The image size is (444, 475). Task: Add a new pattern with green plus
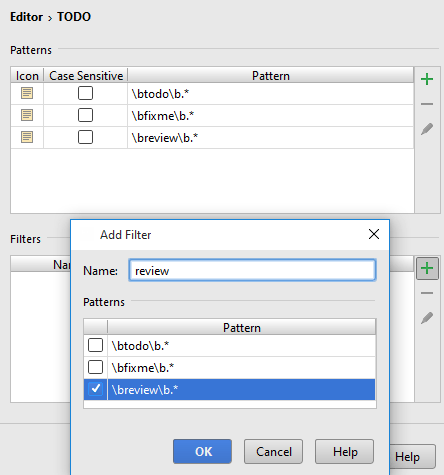point(427,79)
